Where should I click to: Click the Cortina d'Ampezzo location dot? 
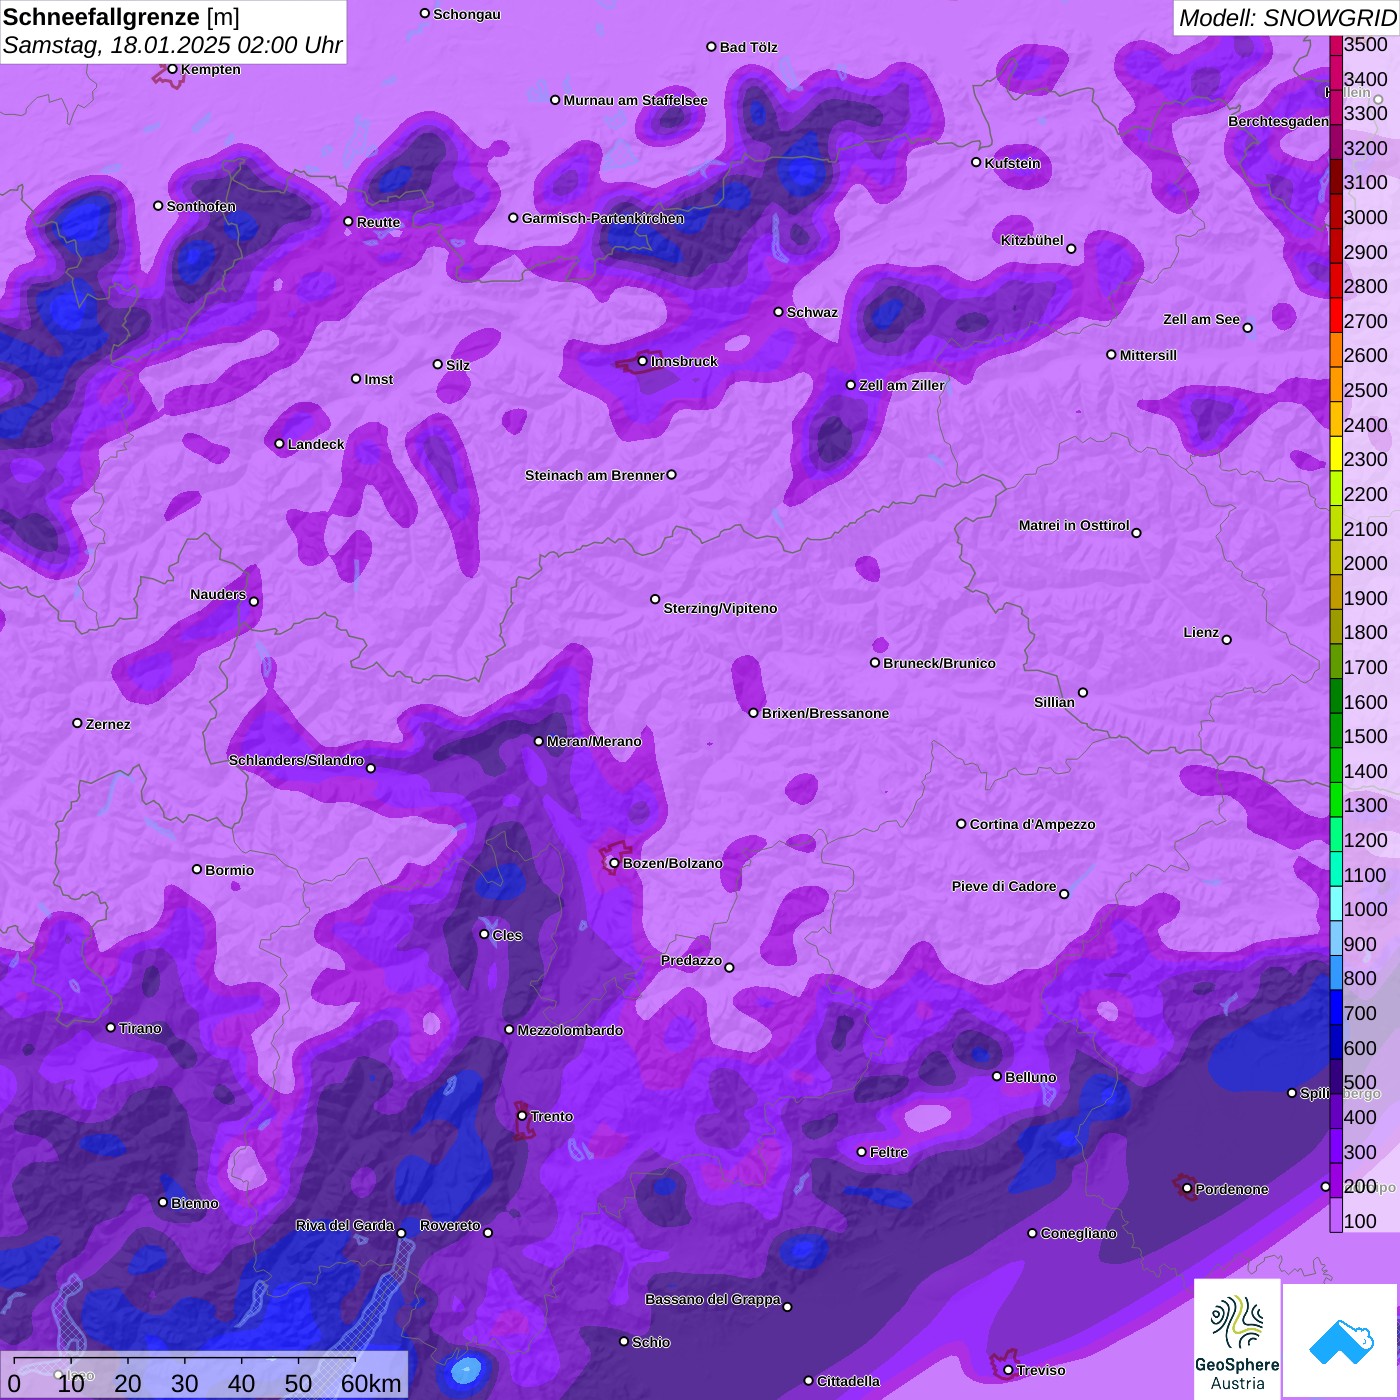click(x=961, y=824)
